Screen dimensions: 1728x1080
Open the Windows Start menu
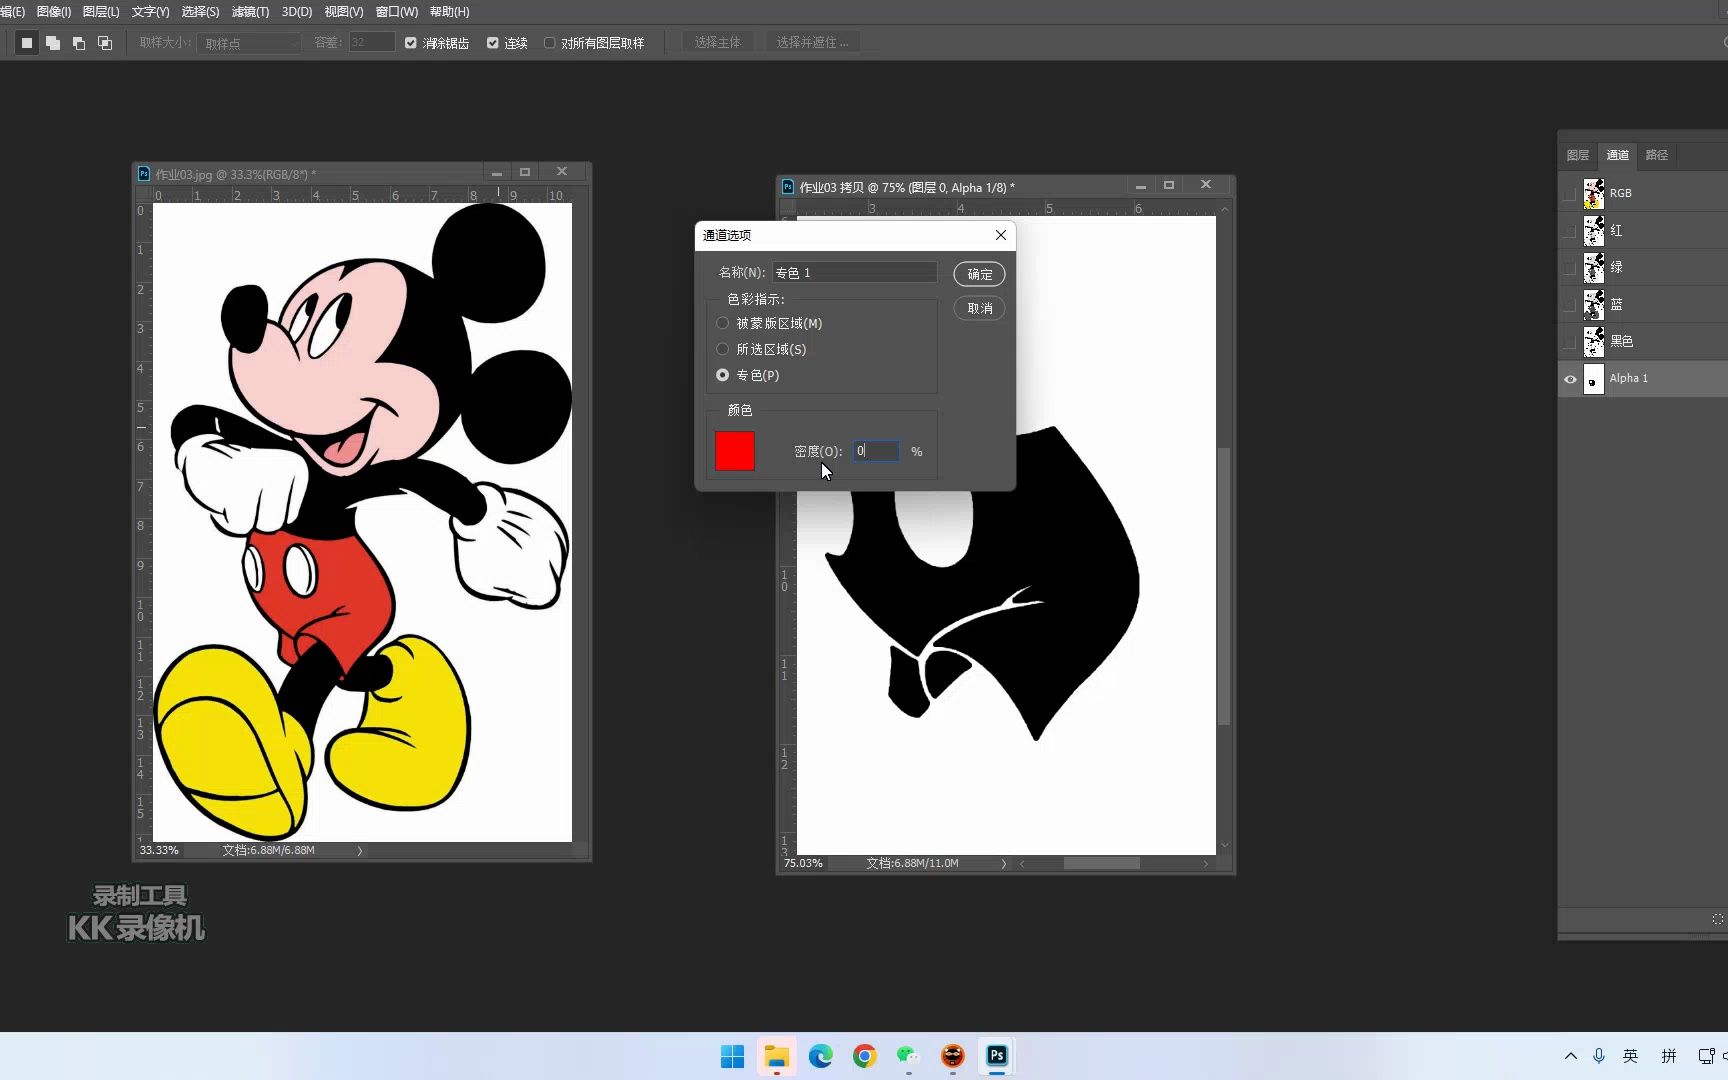(x=732, y=1056)
